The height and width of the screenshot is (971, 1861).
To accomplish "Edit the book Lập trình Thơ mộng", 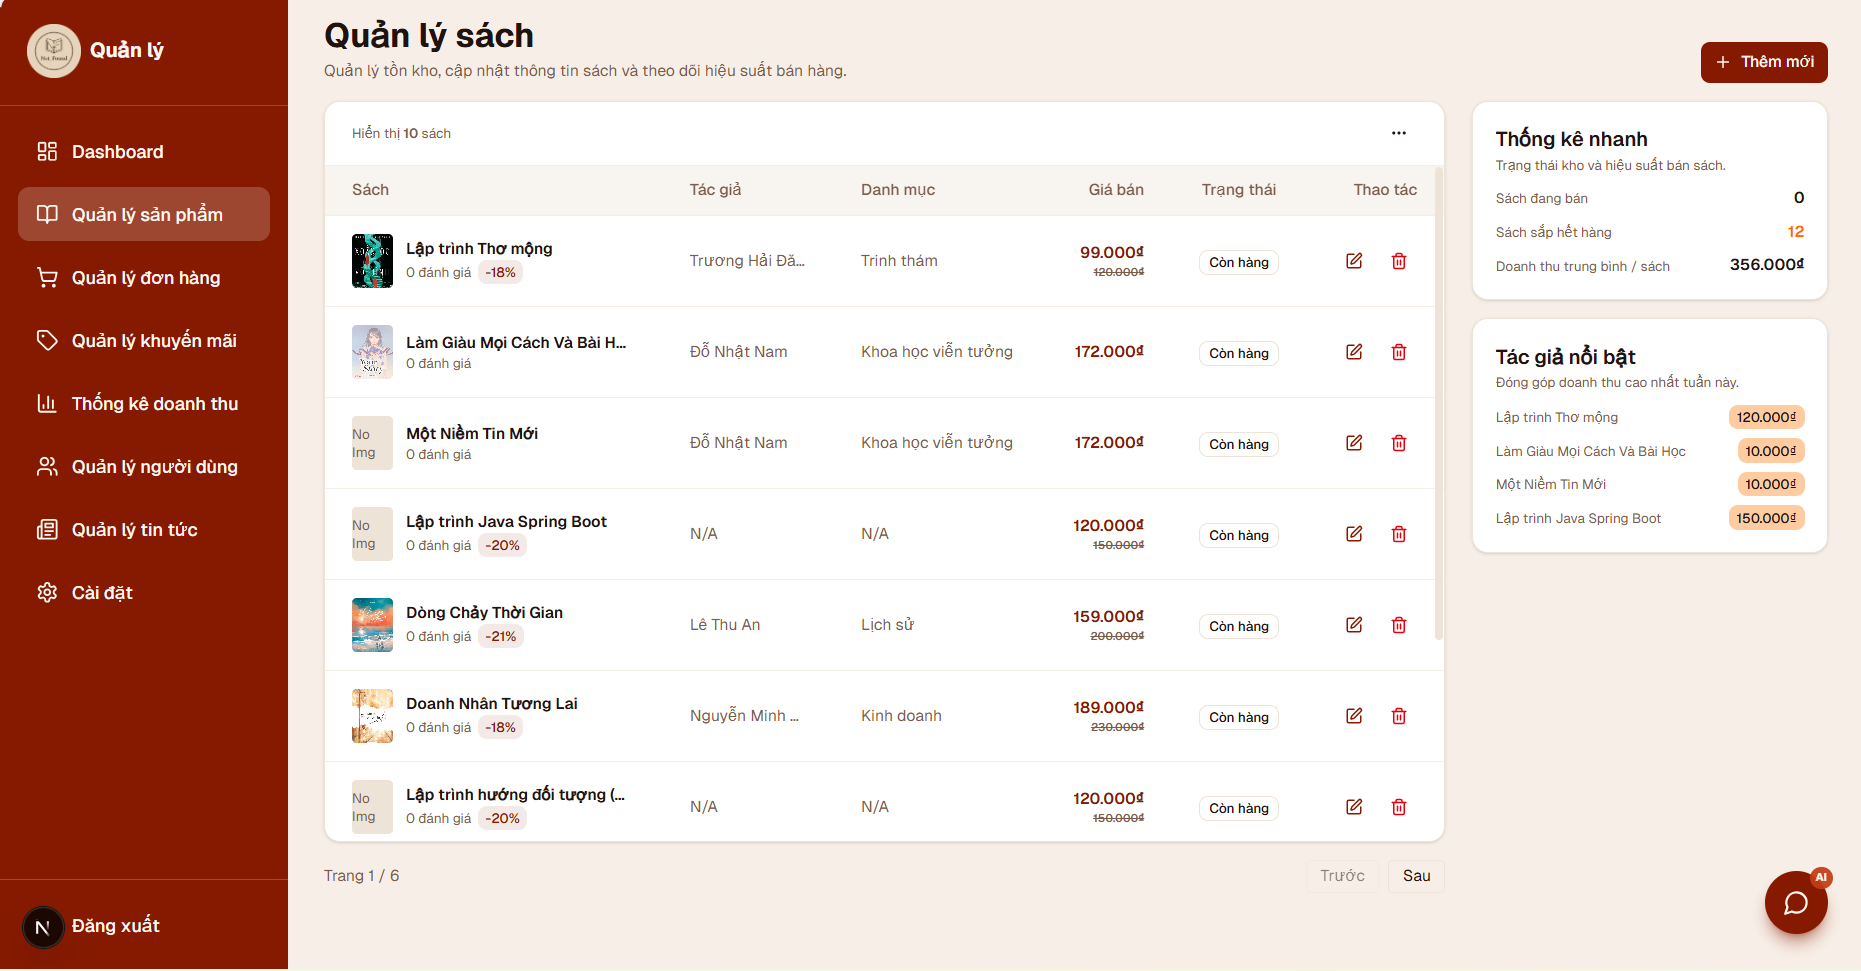I will (1354, 261).
